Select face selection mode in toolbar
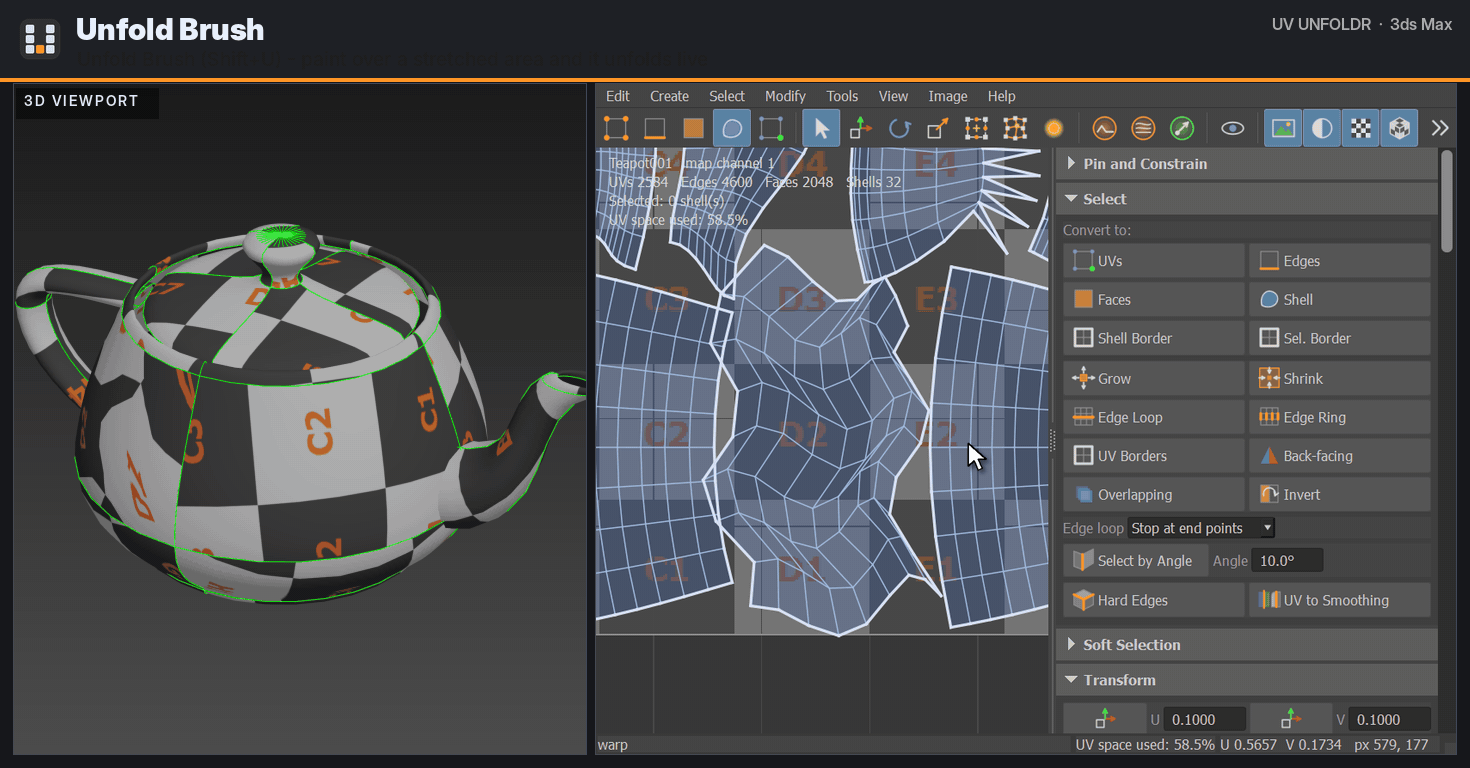Image resolution: width=1470 pixels, height=768 pixels. click(x=694, y=128)
